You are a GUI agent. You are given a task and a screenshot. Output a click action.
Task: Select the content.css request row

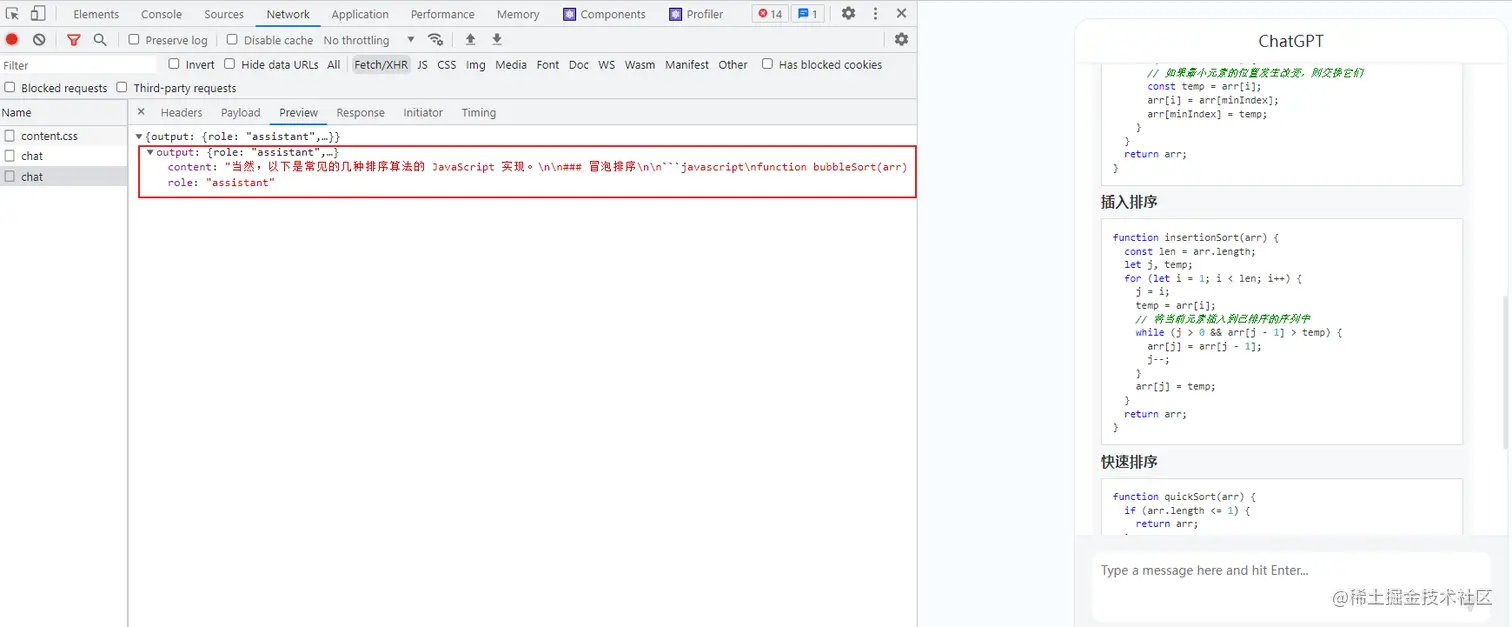pos(64,135)
